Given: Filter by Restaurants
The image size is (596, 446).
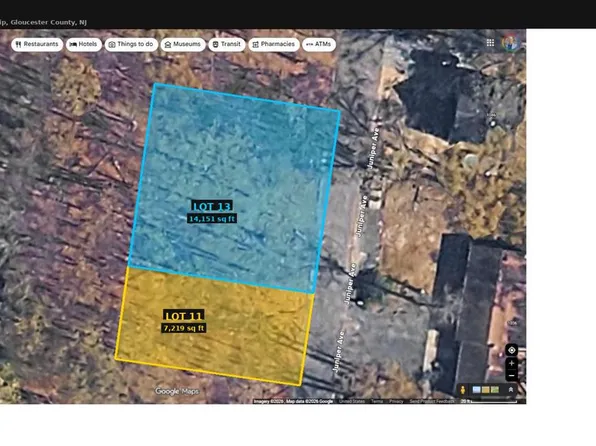Looking at the screenshot, I should pos(37,44).
